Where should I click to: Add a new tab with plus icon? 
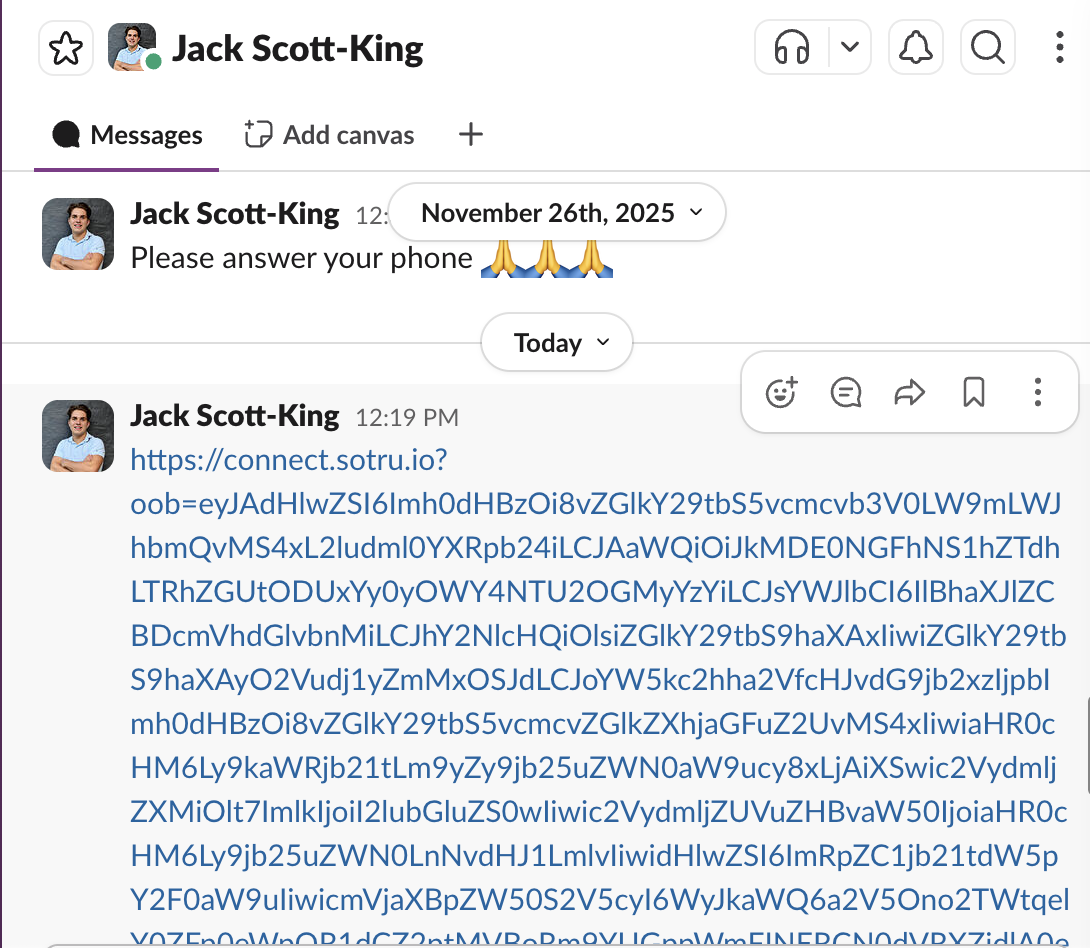pyautogui.click(x=470, y=135)
